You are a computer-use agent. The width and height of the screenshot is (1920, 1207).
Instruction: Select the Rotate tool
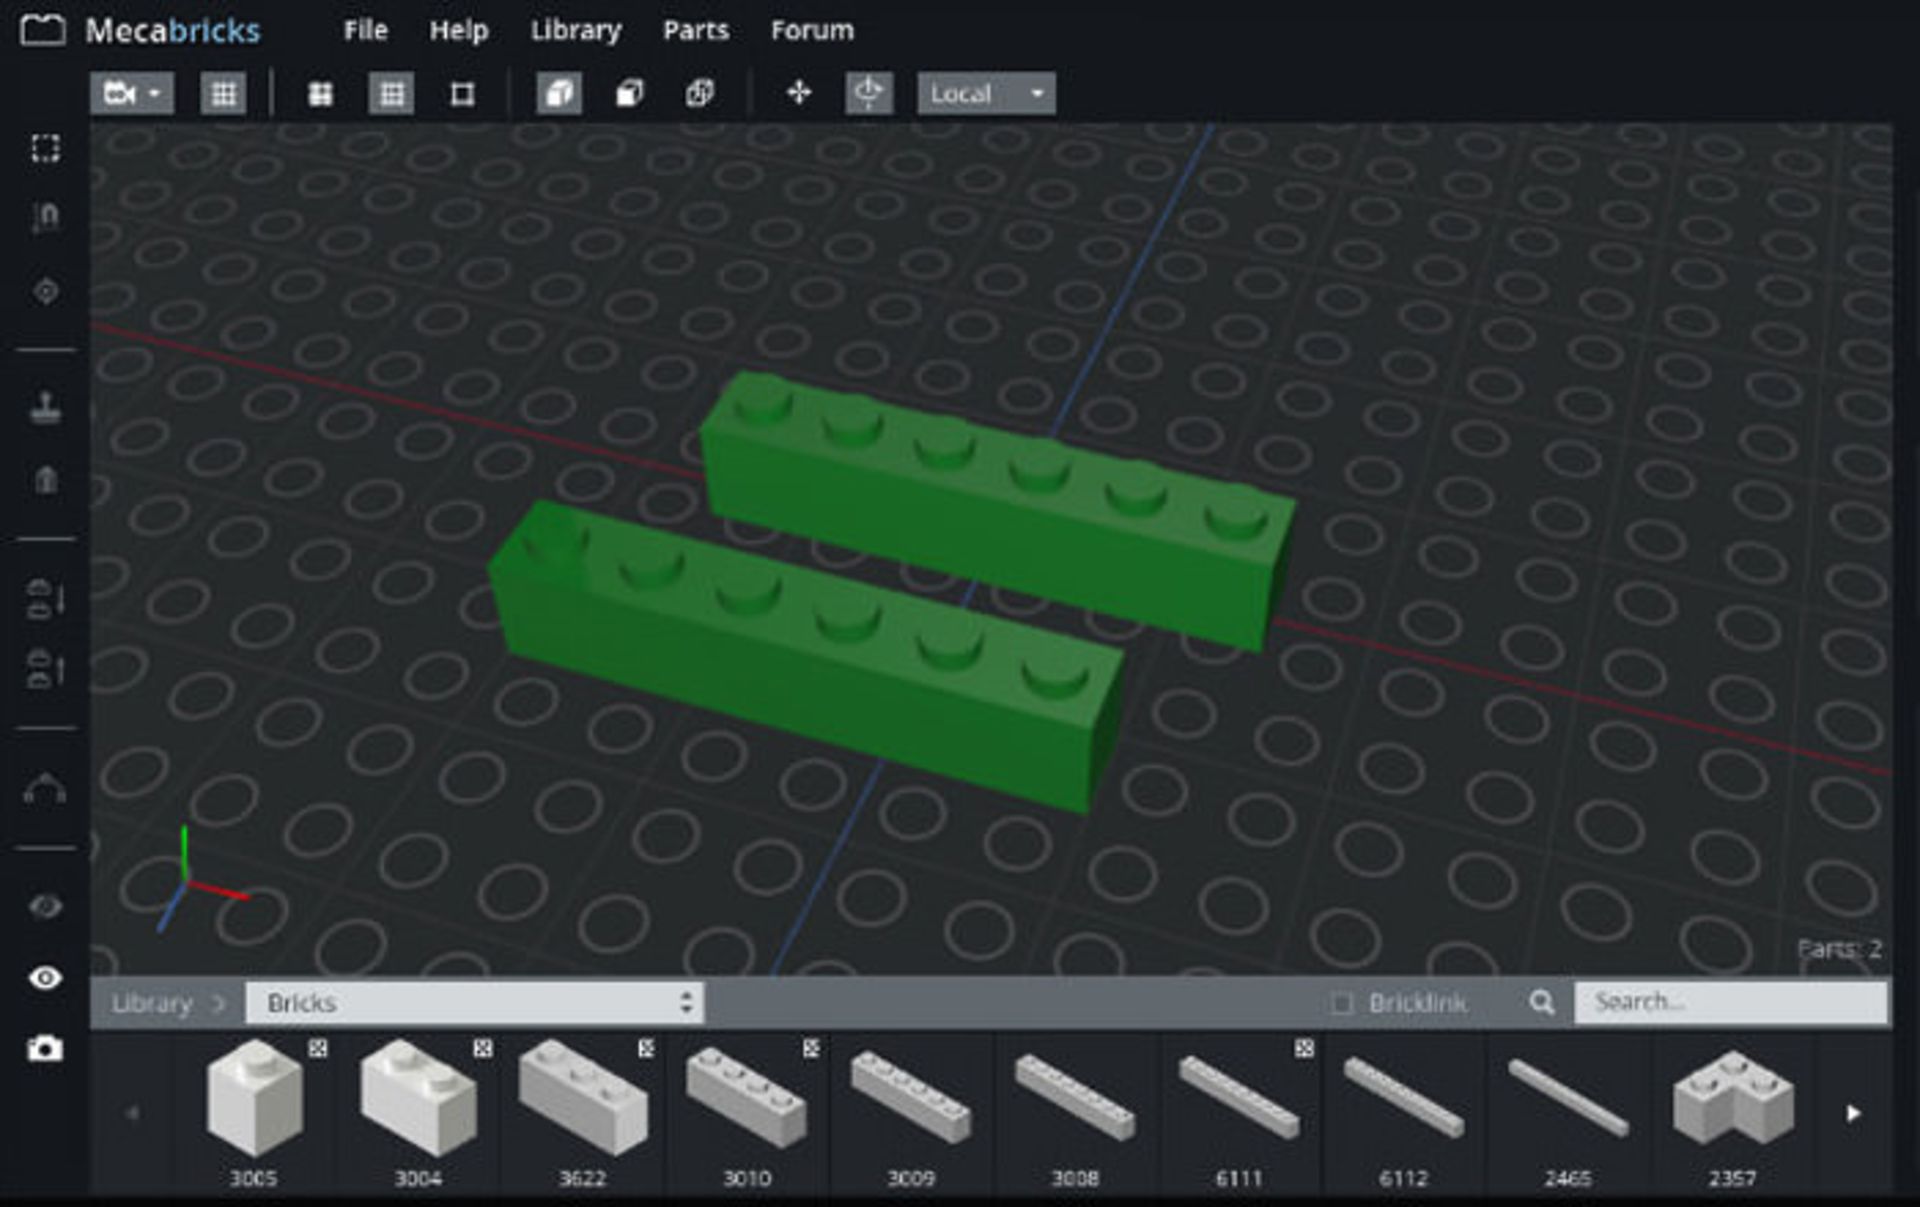tap(869, 92)
